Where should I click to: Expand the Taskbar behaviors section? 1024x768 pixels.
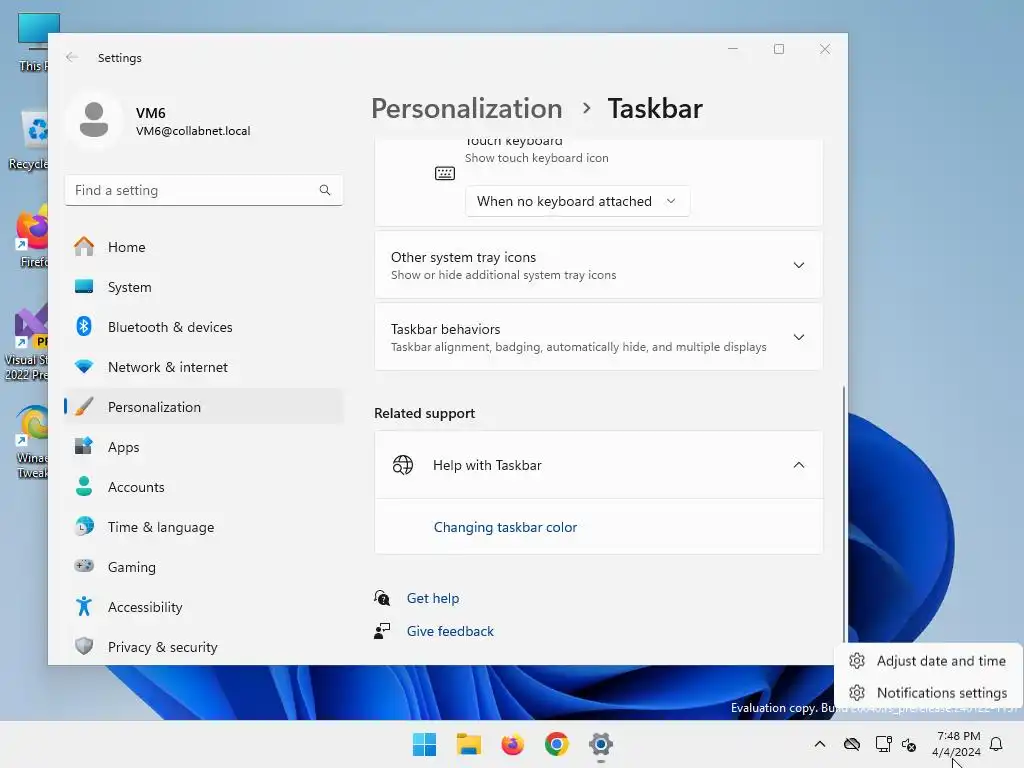pyautogui.click(x=598, y=337)
